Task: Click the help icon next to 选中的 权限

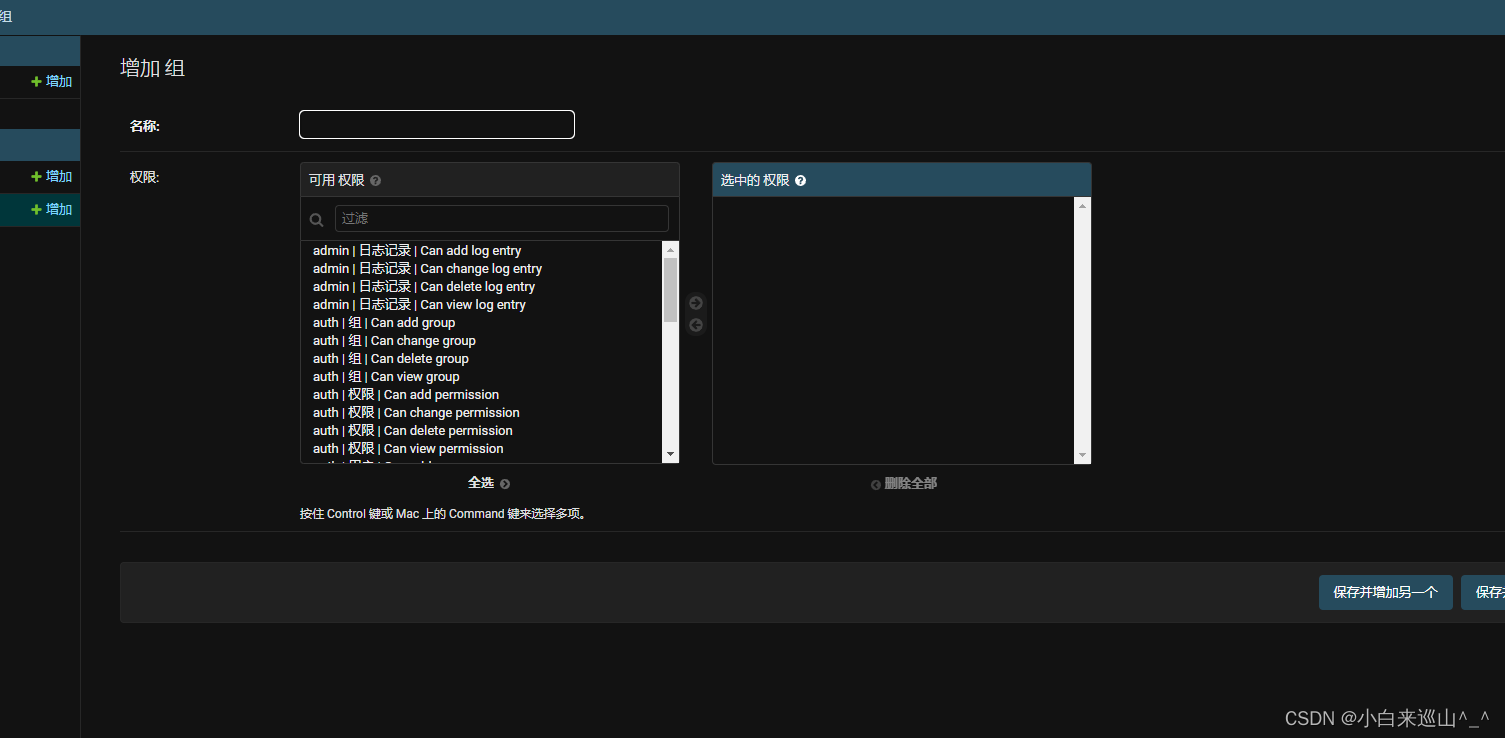Action: [x=800, y=181]
